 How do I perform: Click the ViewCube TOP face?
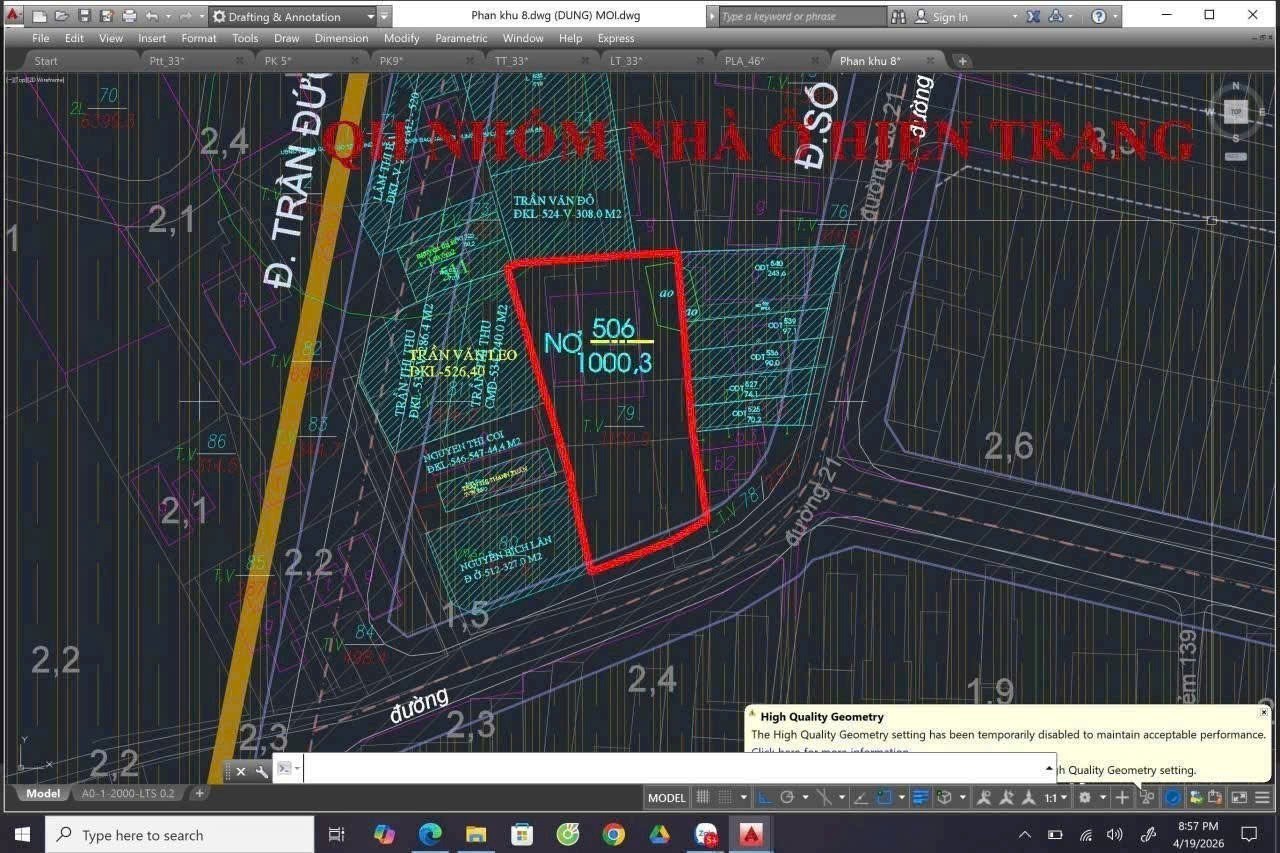point(1236,112)
